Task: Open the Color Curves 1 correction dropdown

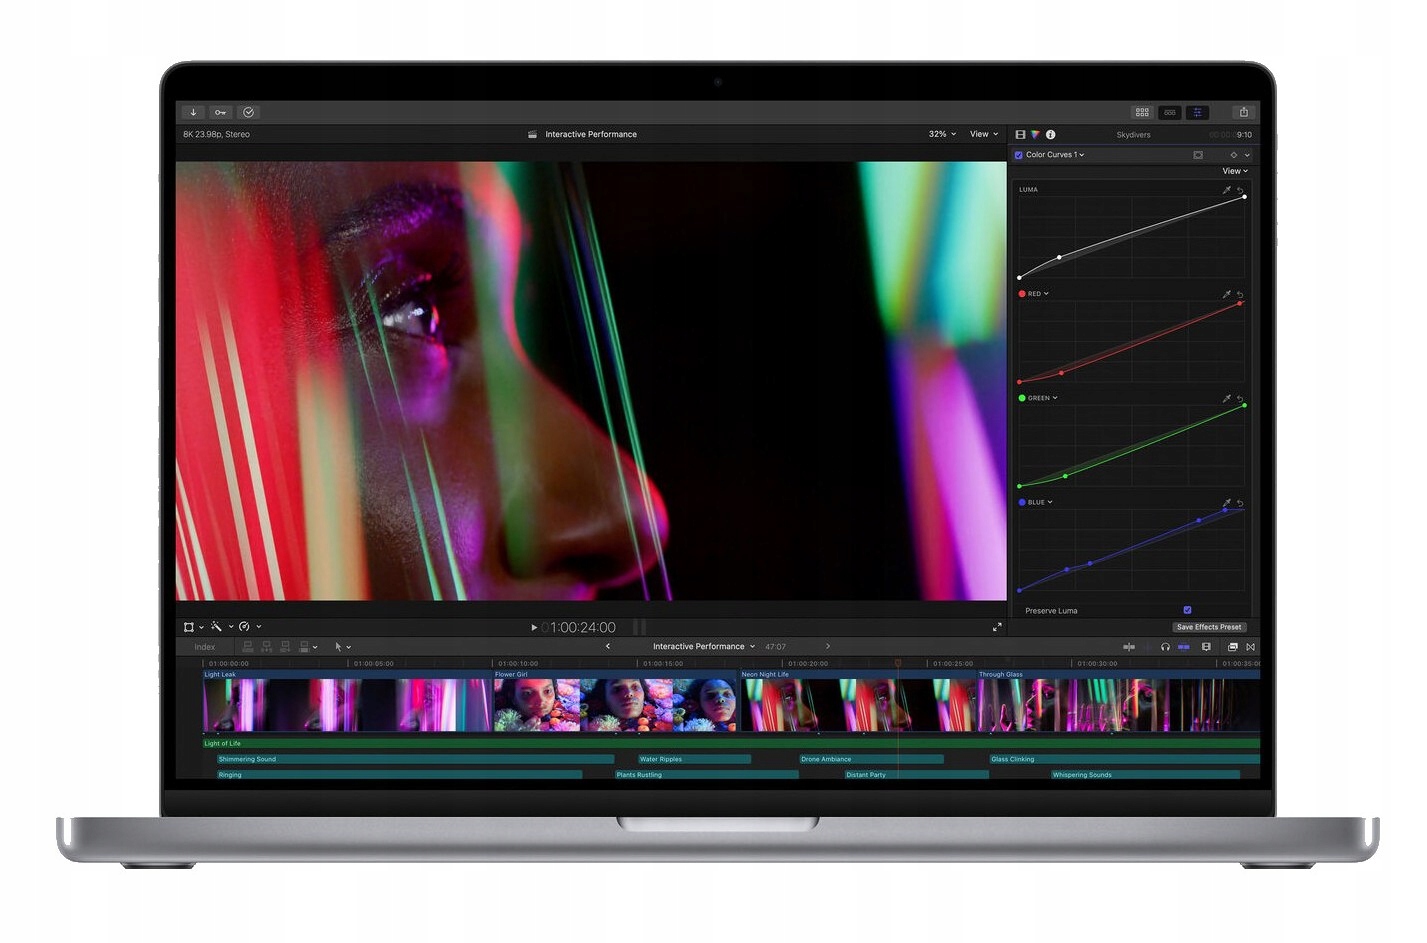Action: pyautogui.click(x=1055, y=155)
